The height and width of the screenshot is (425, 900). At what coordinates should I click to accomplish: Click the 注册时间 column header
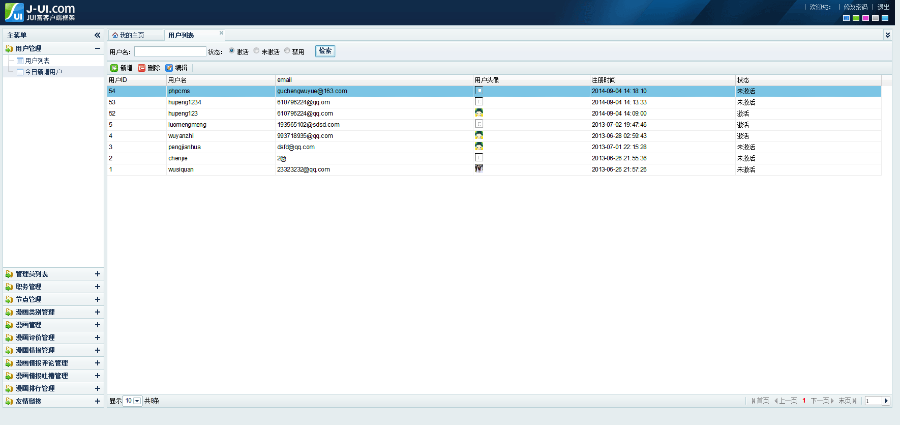click(x=663, y=79)
